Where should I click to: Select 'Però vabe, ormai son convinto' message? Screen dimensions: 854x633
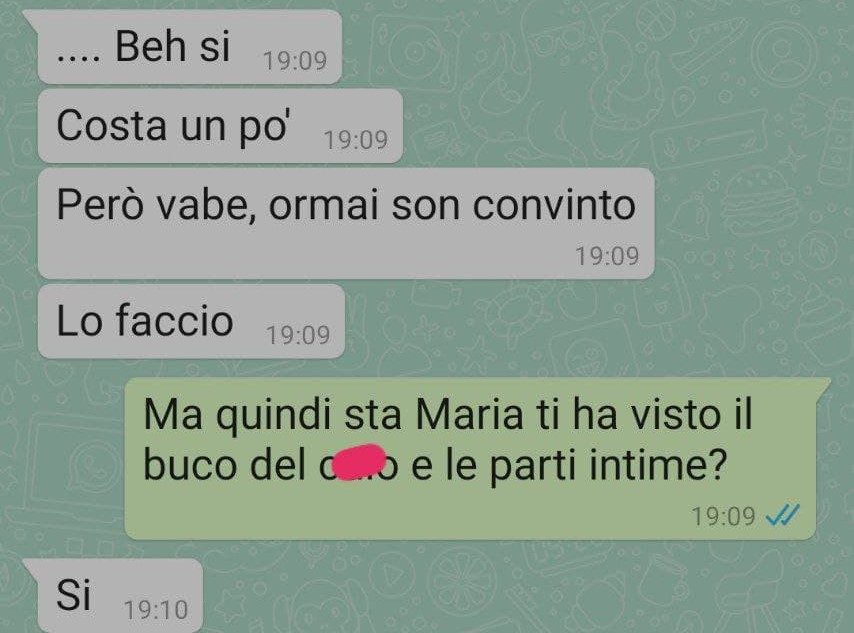point(346,223)
